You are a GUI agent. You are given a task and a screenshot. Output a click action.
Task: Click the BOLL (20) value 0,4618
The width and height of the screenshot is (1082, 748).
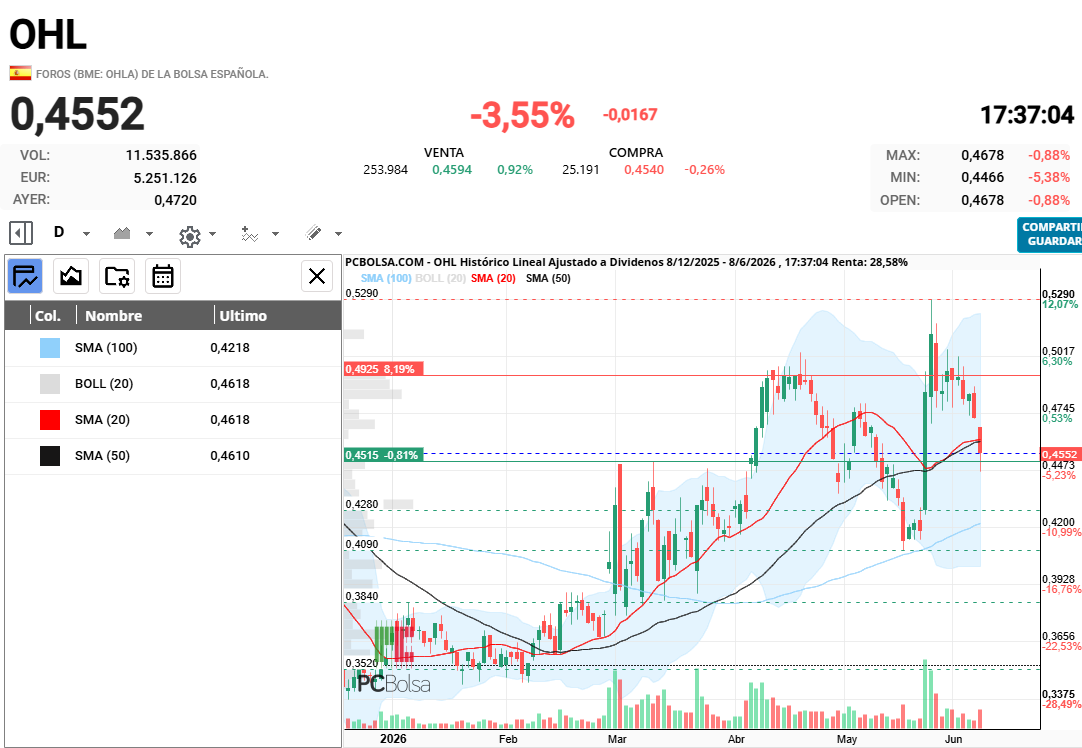click(230, 384)
